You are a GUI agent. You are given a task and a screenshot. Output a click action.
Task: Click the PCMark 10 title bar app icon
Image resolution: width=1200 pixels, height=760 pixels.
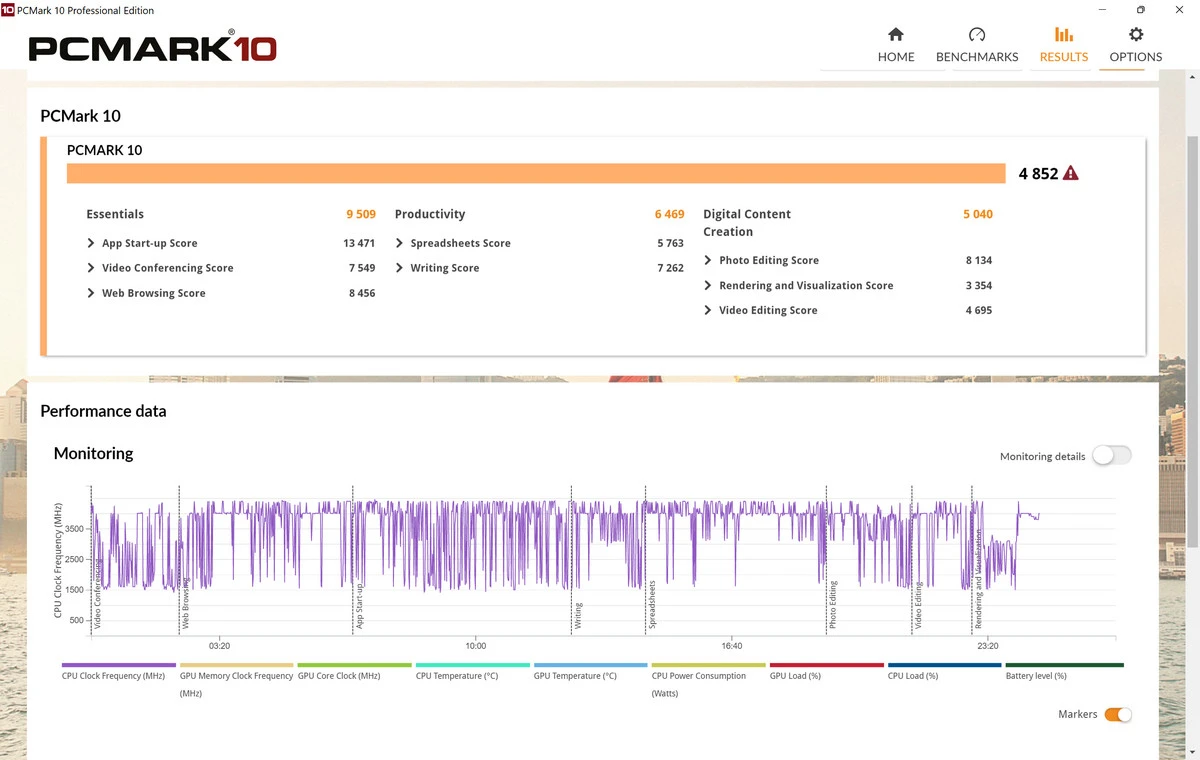point(8,10)
